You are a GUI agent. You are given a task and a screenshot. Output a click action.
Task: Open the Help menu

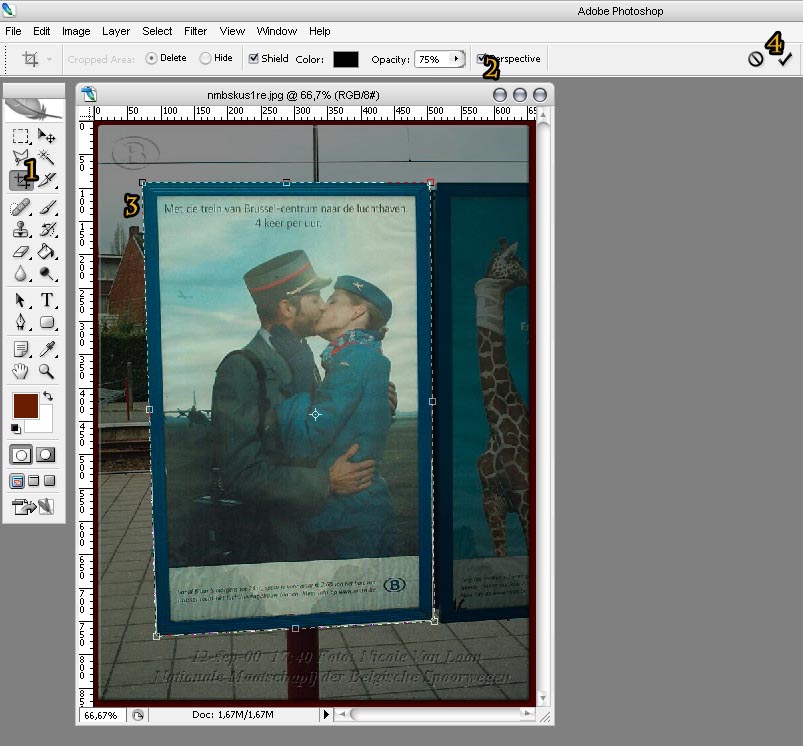tap(320, 31)
